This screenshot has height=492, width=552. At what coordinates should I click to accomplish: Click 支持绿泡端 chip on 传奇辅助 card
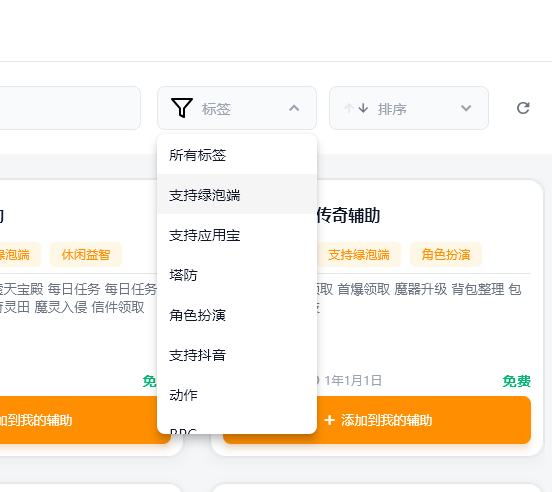358,254
